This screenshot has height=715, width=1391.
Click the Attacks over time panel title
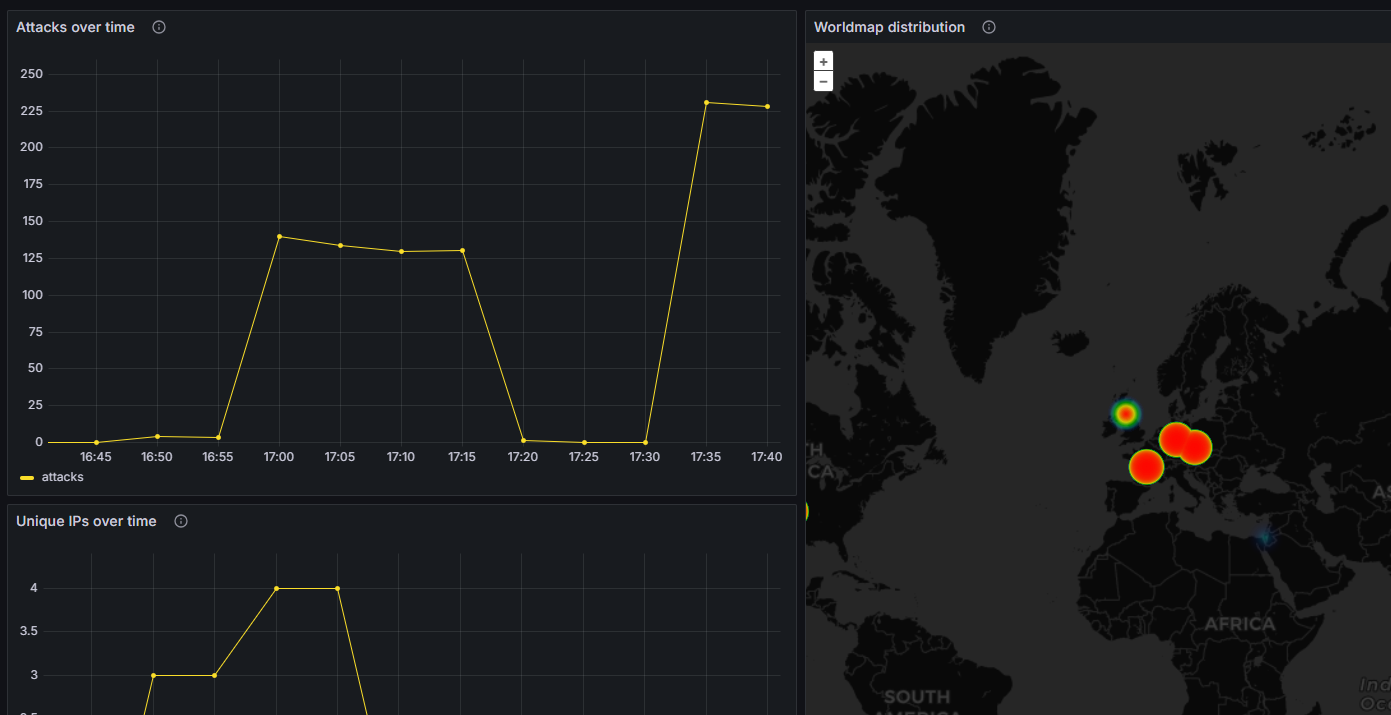point(75,27)
